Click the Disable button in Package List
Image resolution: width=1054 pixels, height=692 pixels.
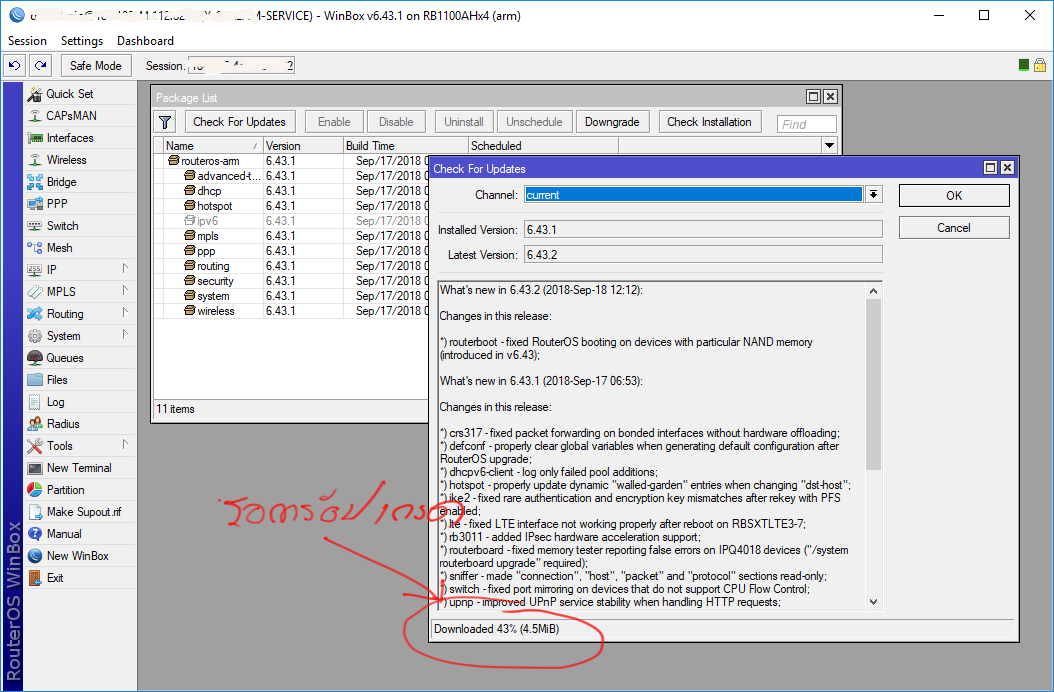pyautogui.click(x=396, y=122)
